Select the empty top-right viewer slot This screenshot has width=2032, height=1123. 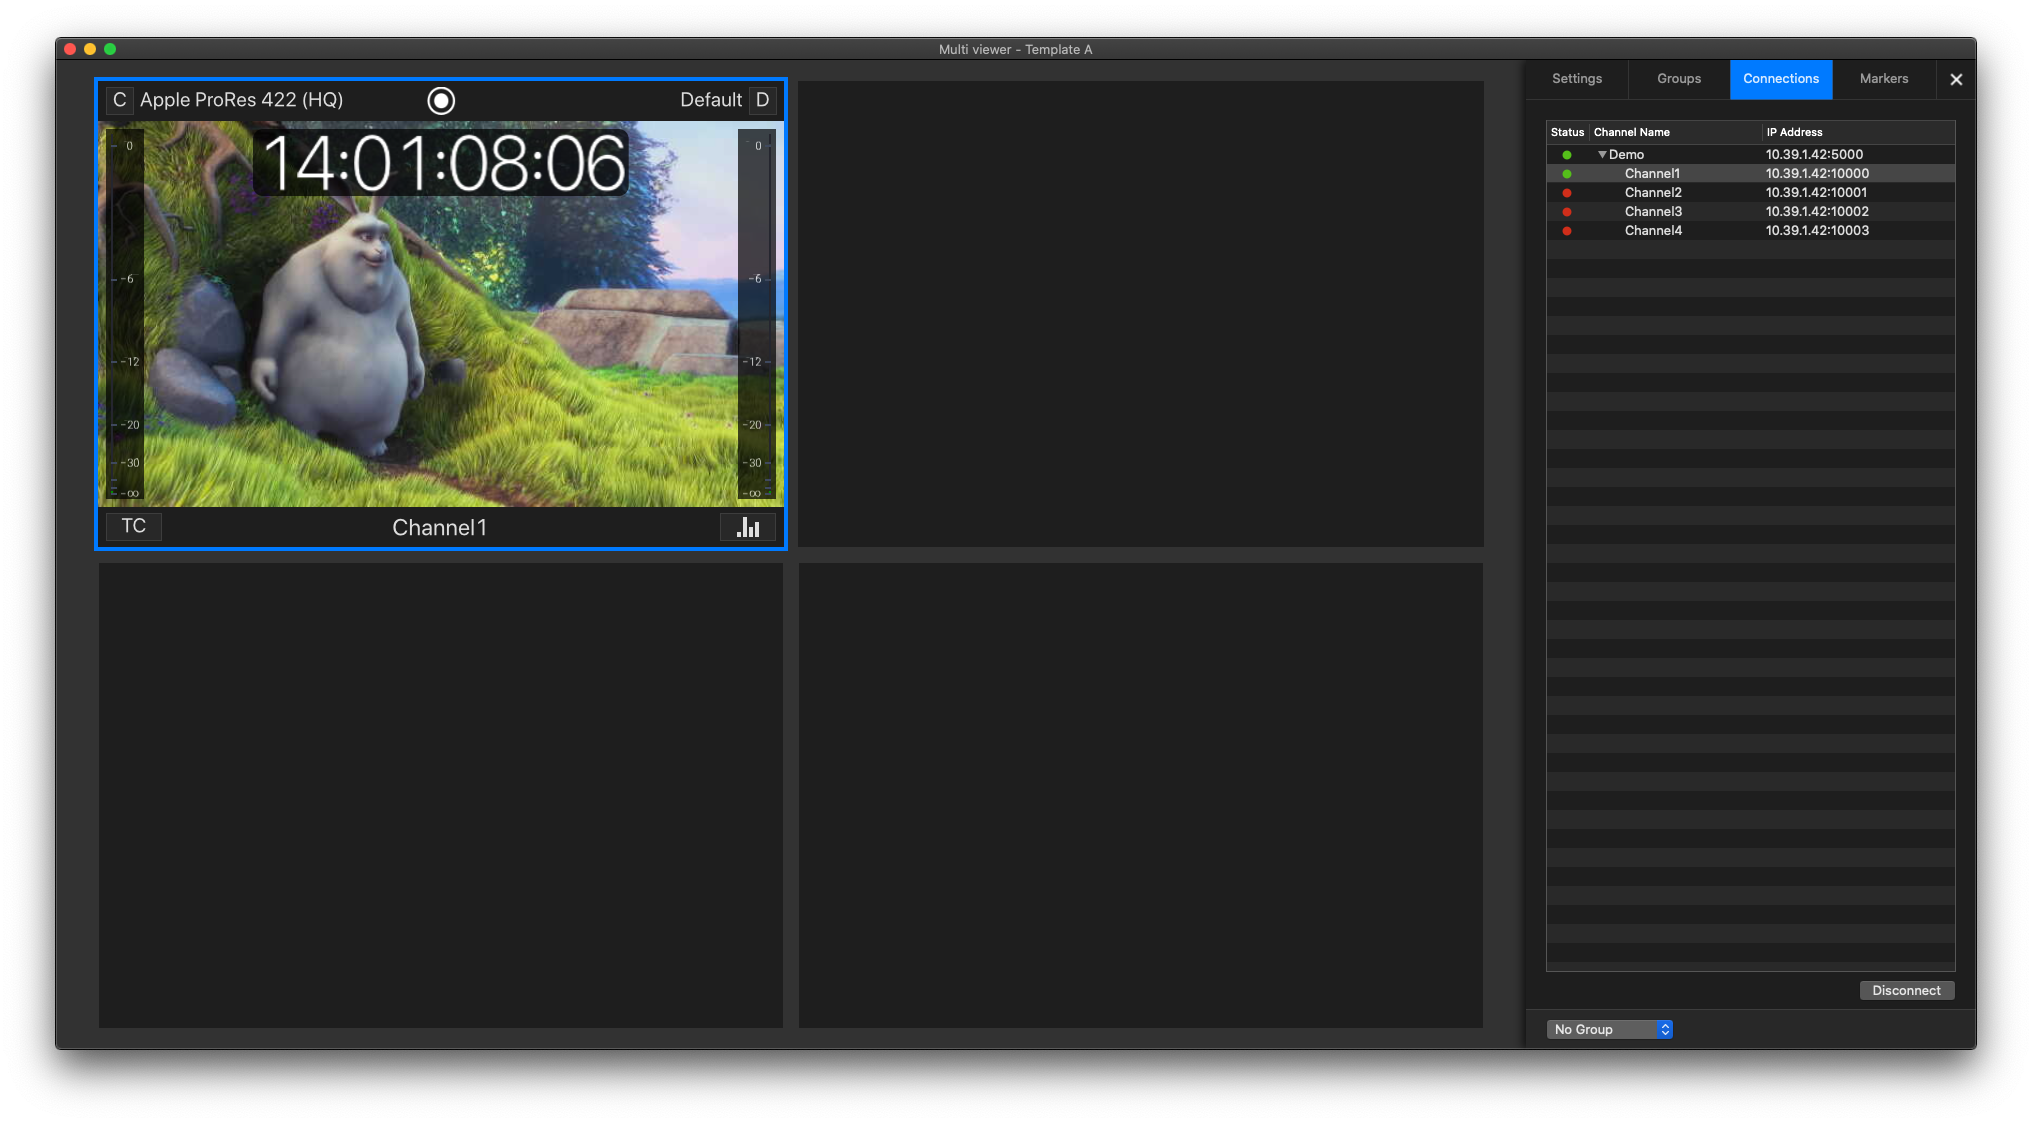pos(1140,314)
